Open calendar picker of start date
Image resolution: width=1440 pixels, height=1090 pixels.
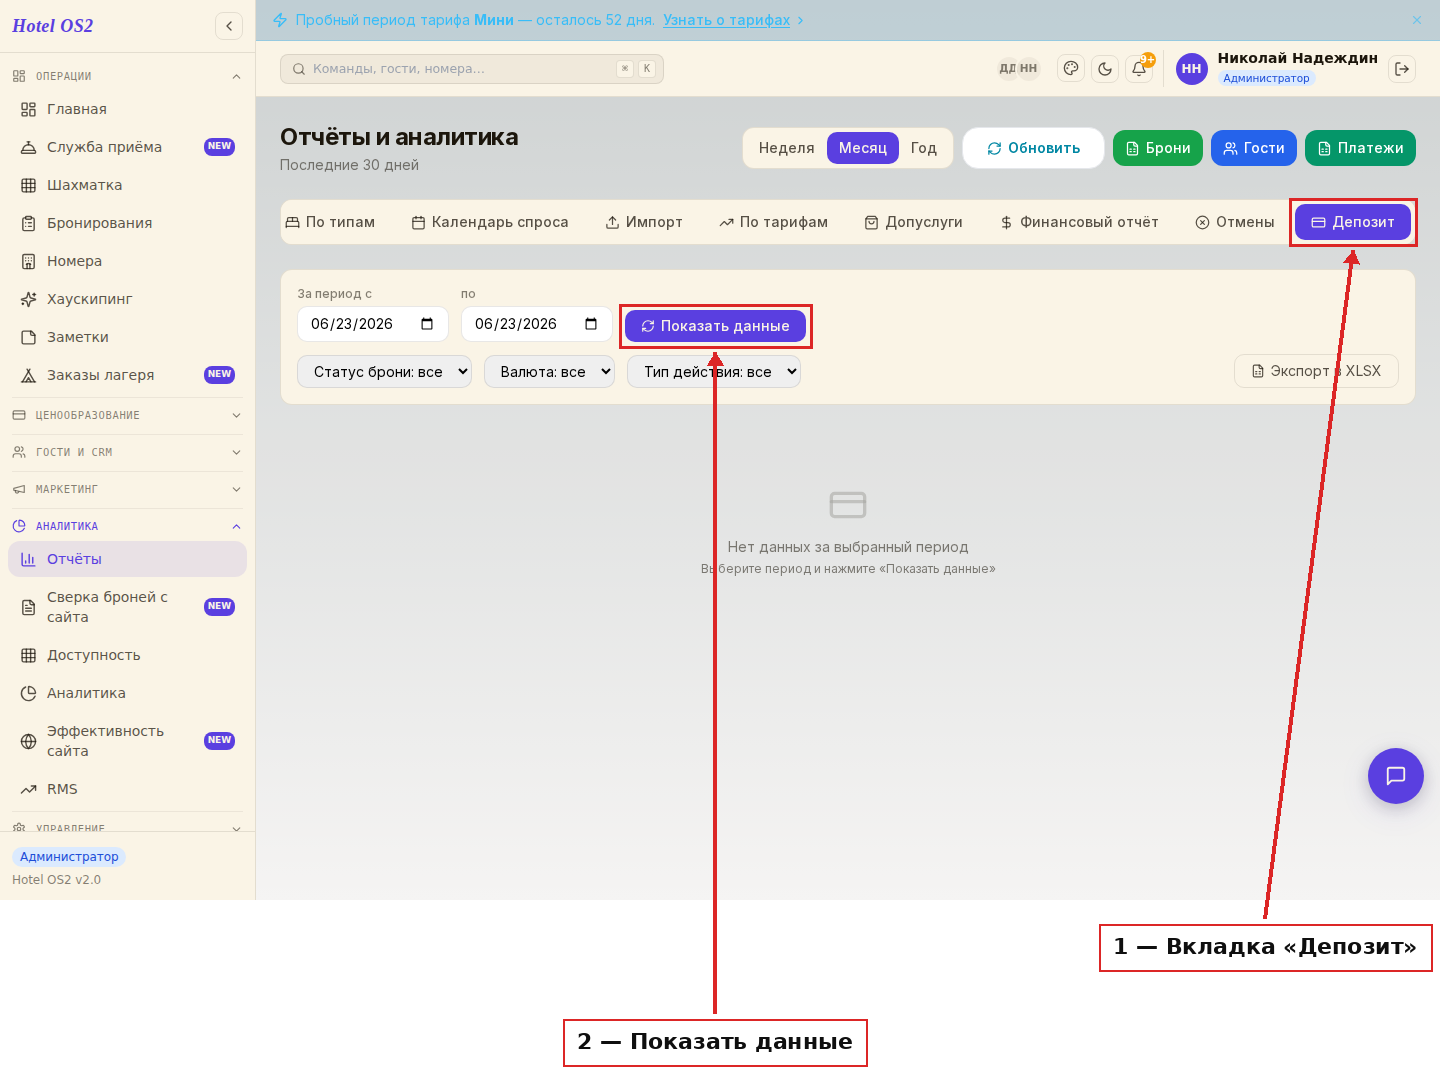point(427,324)
